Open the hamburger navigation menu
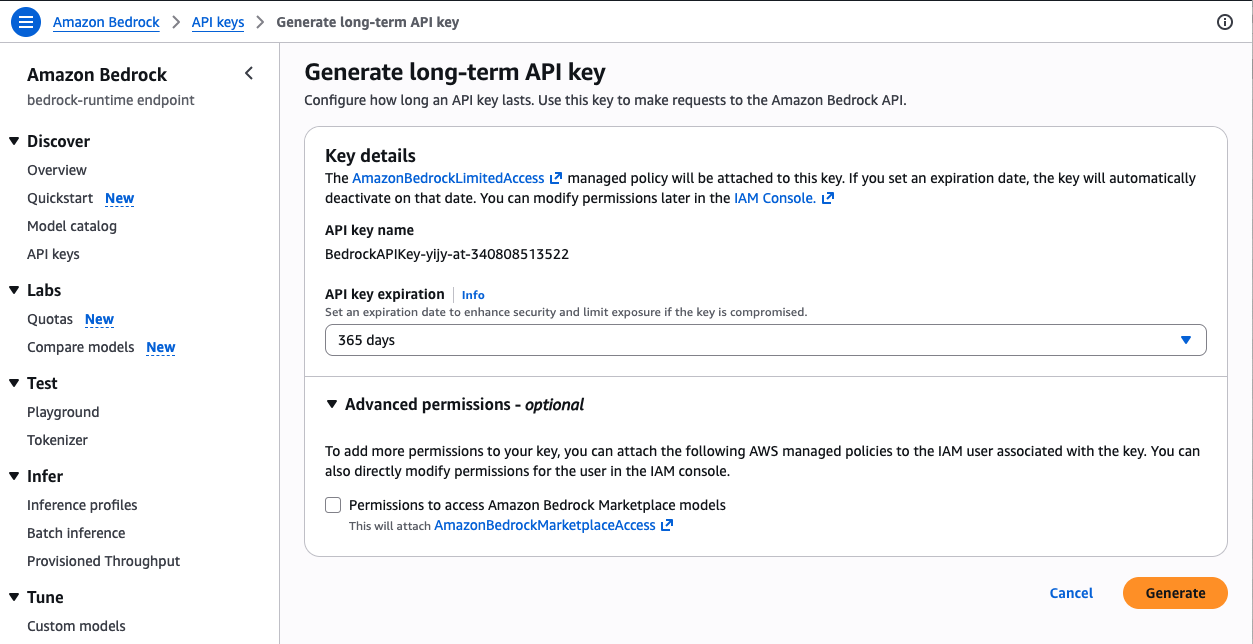This screenshot has height=644, width=1253. 26,22
